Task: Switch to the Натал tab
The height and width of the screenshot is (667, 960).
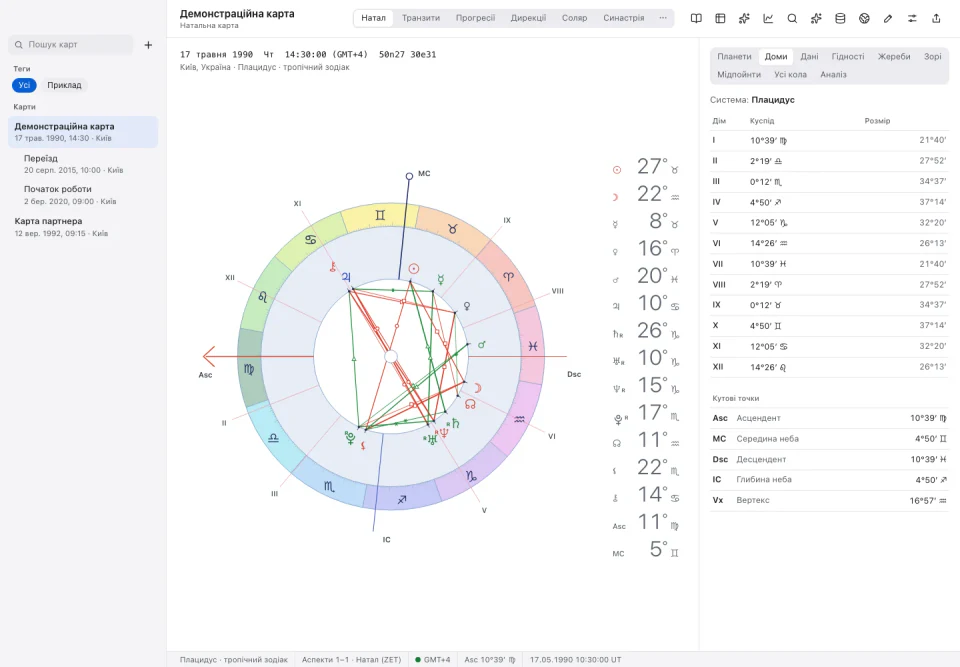Action: pyautogui.click(x=373, y=18)
